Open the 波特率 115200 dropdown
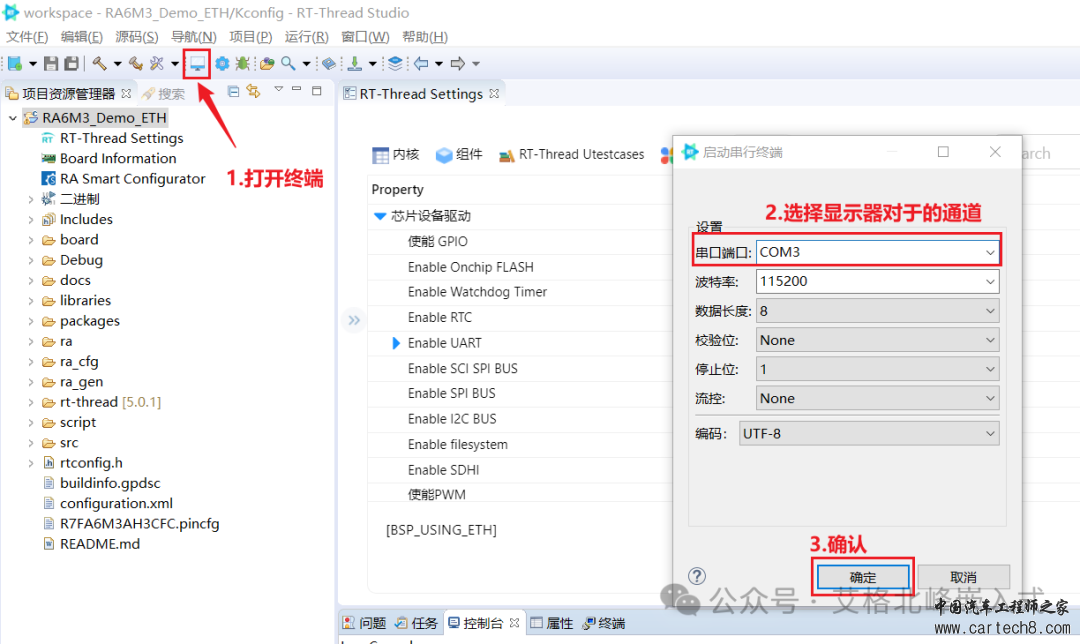 point(990,282)
